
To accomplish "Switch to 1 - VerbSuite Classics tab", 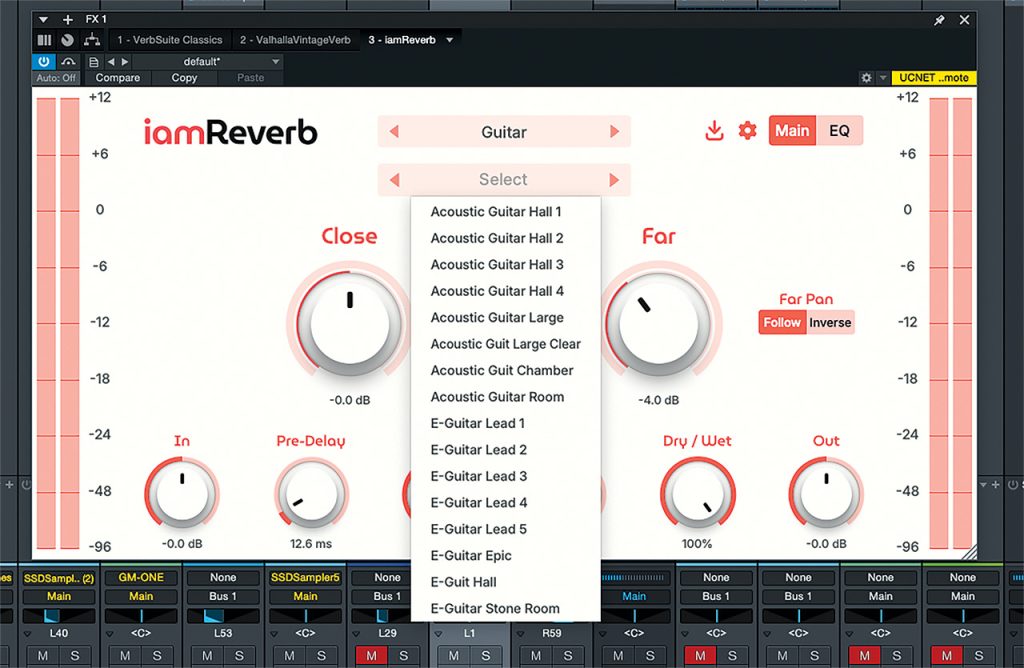I will [170, 40].
